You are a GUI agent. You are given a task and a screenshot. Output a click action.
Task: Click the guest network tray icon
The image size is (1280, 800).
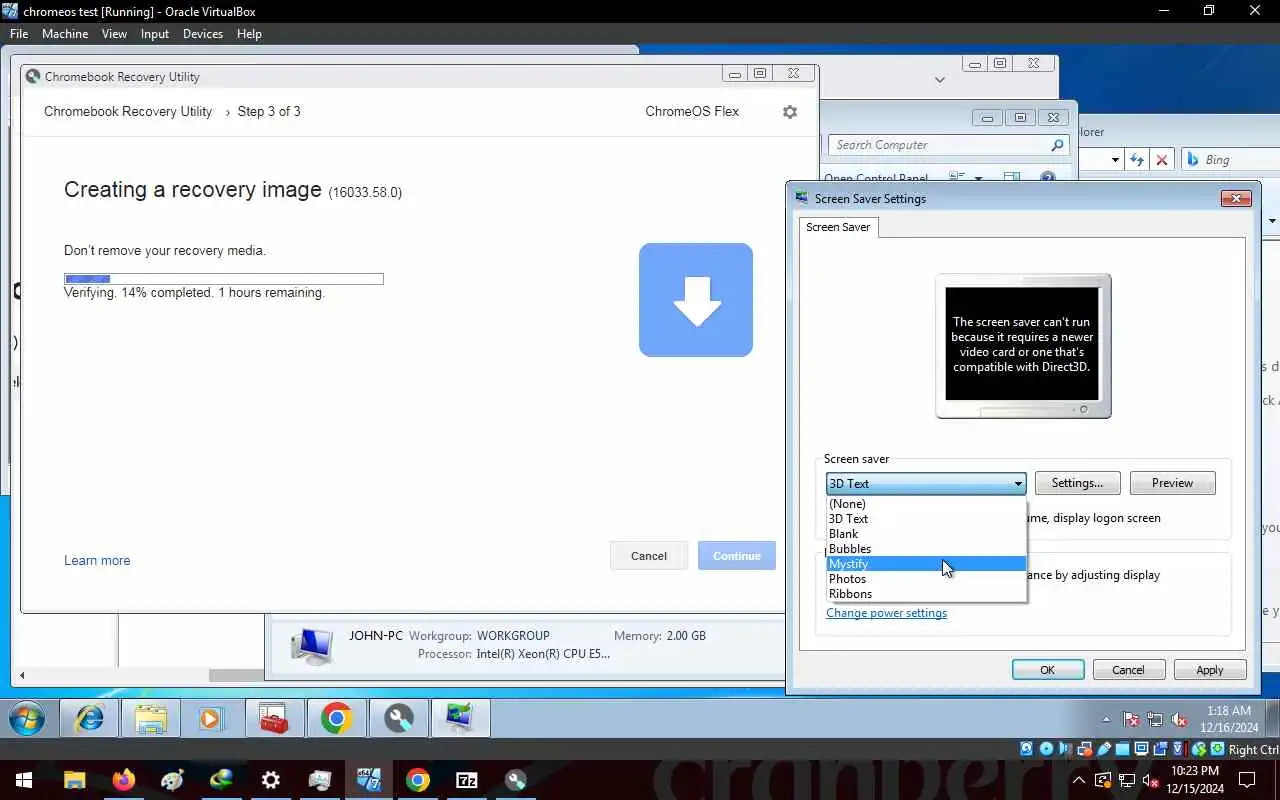tap(1155, 719)
